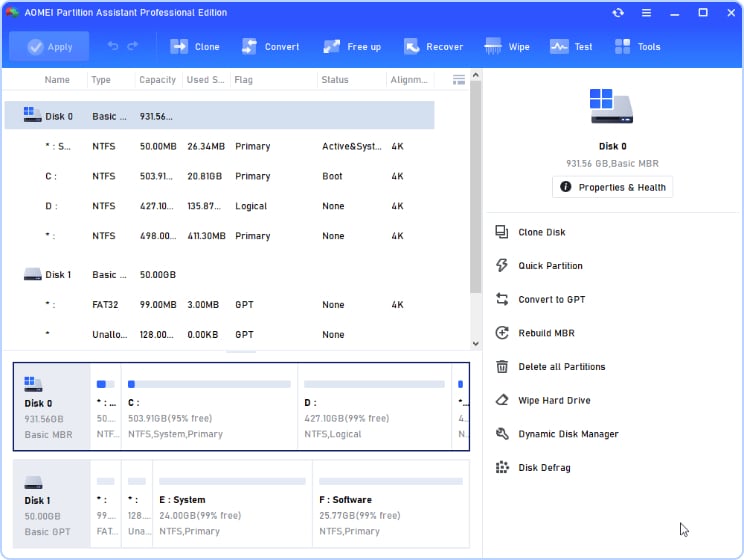
Task: Select Disk 1 block in disk map
Action: point(52,504)
